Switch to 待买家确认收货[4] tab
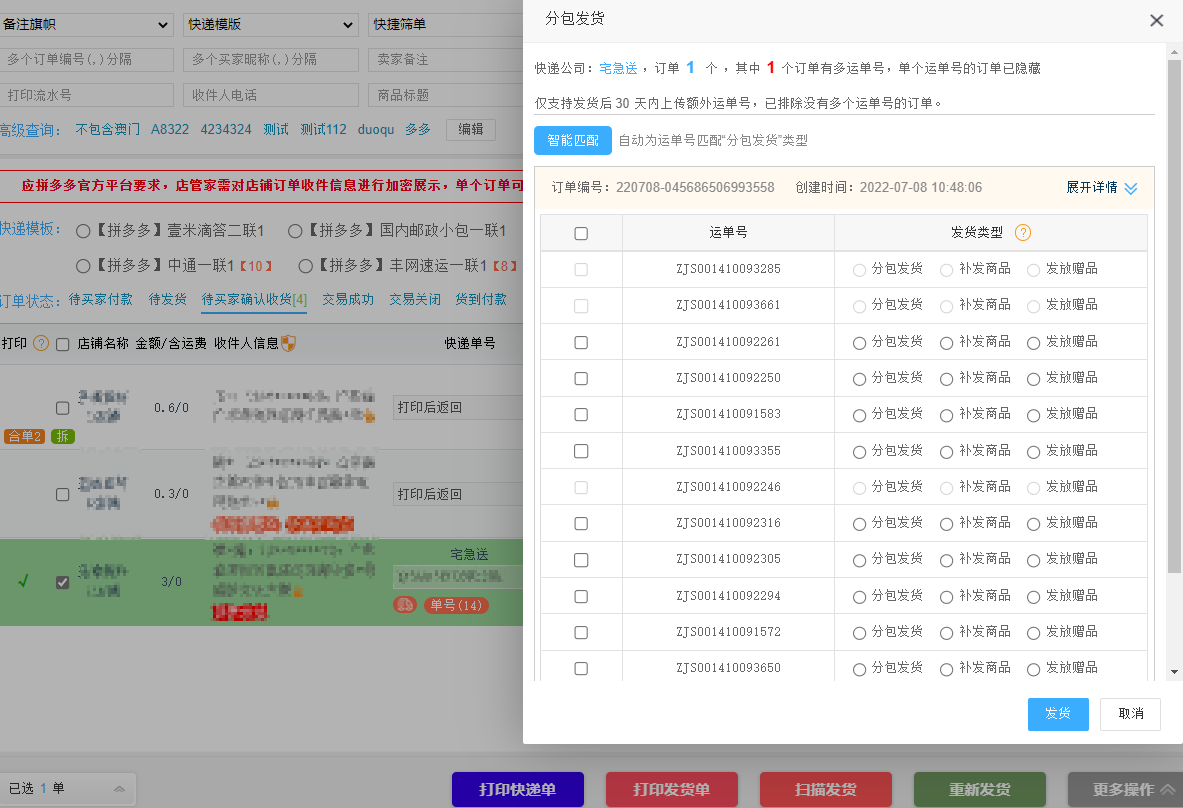1183x808 pixels. click(x=254, y=300)
